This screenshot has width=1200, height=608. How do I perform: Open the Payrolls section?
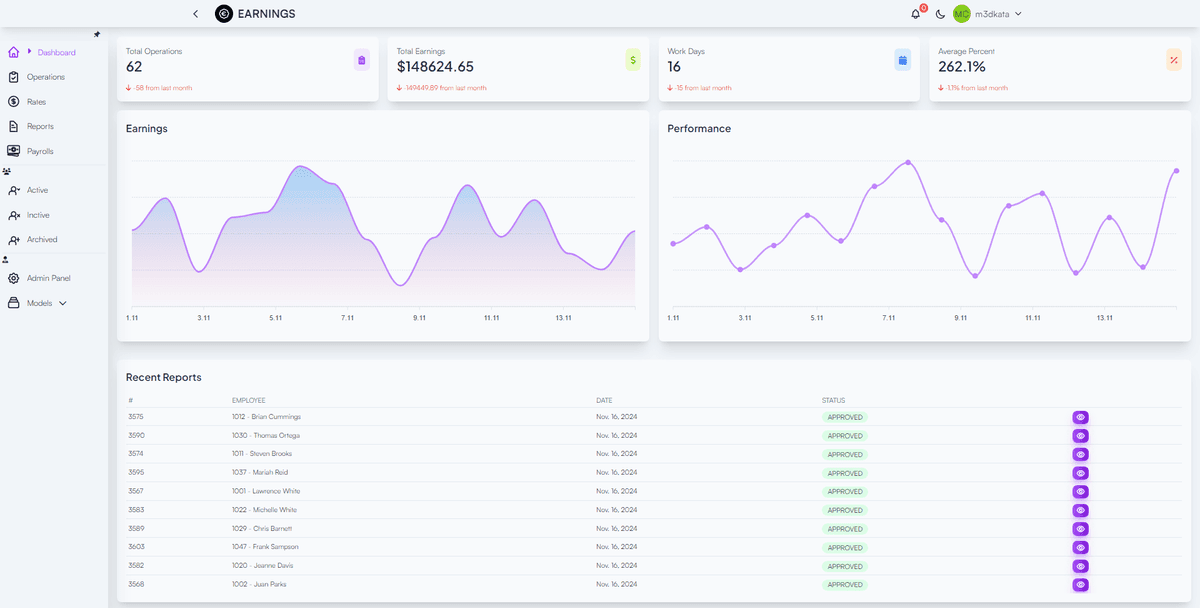point(40,151)
